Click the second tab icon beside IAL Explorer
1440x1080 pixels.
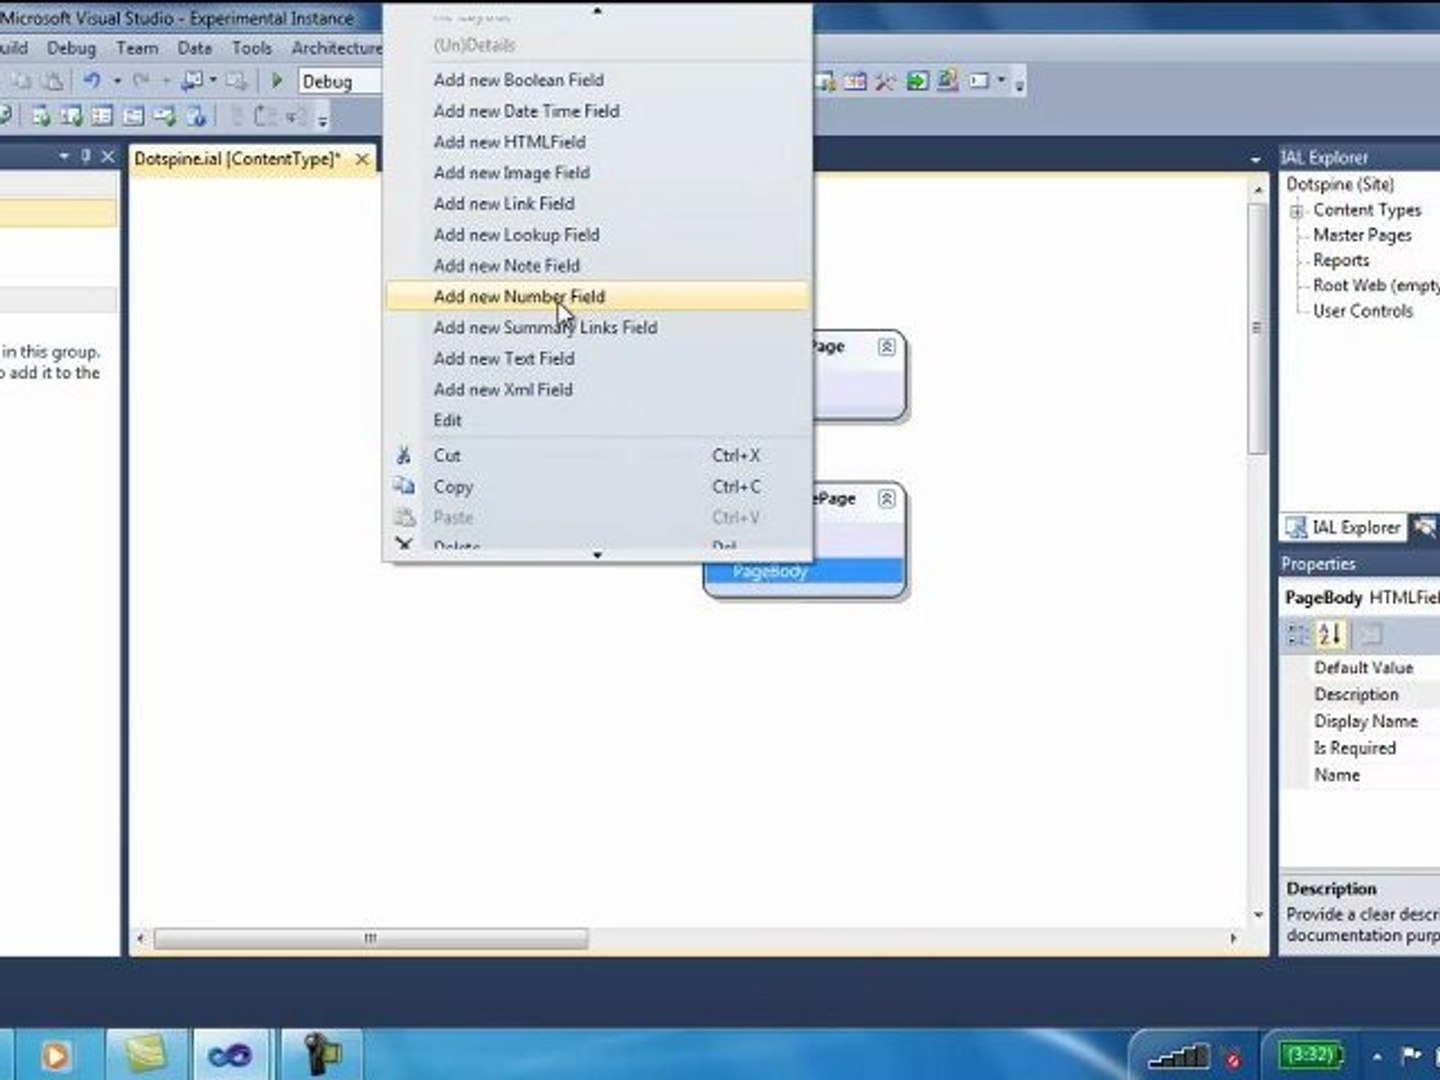[x=1424, y=527]
